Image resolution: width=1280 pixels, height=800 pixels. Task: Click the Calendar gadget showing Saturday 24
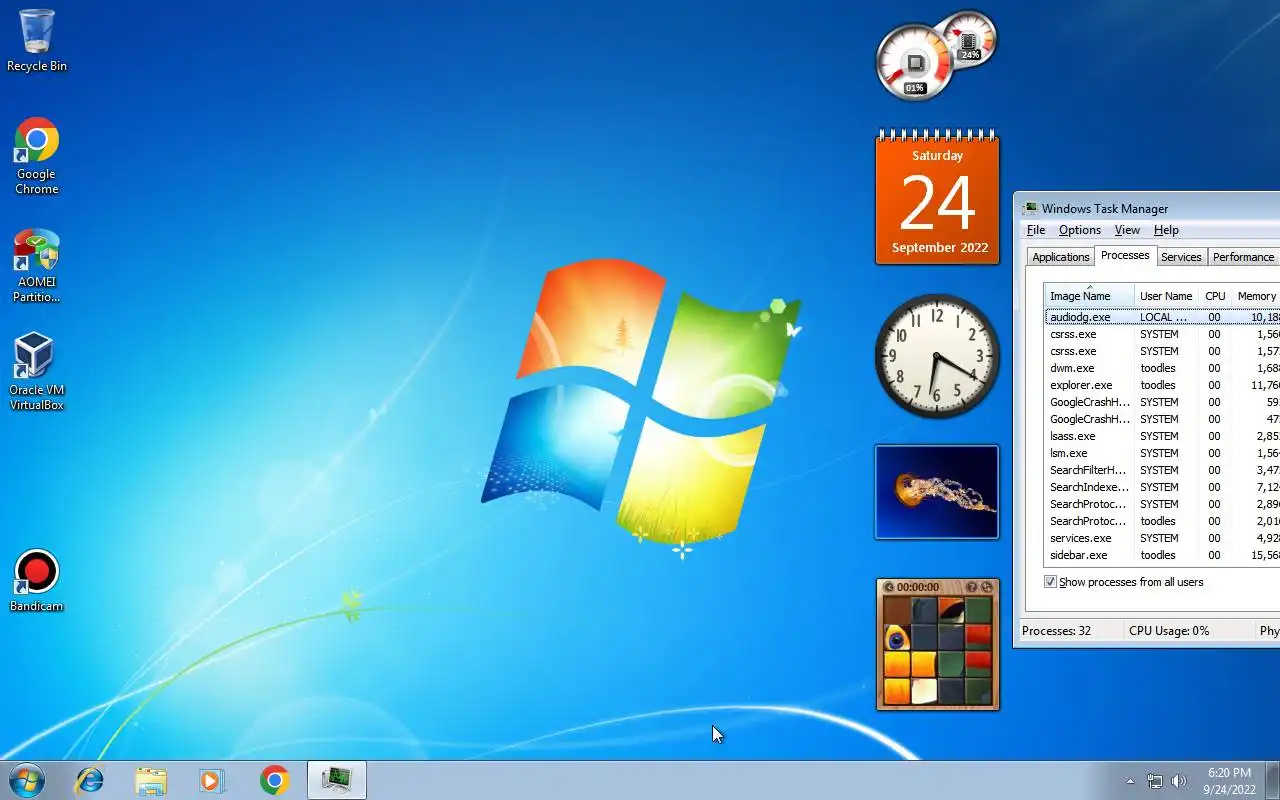click(937, 197)
